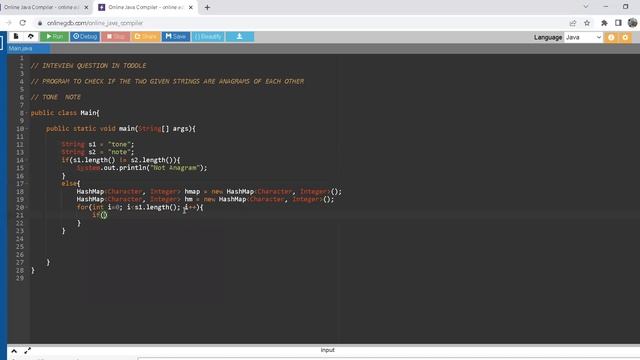640x360 pixels.
Task: Collapse the else block fold on line 17
Action: click(x=27, y=184)
